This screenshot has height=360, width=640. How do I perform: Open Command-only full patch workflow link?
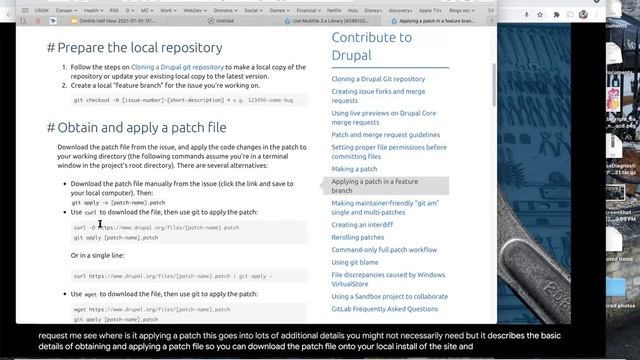[384, 250]
